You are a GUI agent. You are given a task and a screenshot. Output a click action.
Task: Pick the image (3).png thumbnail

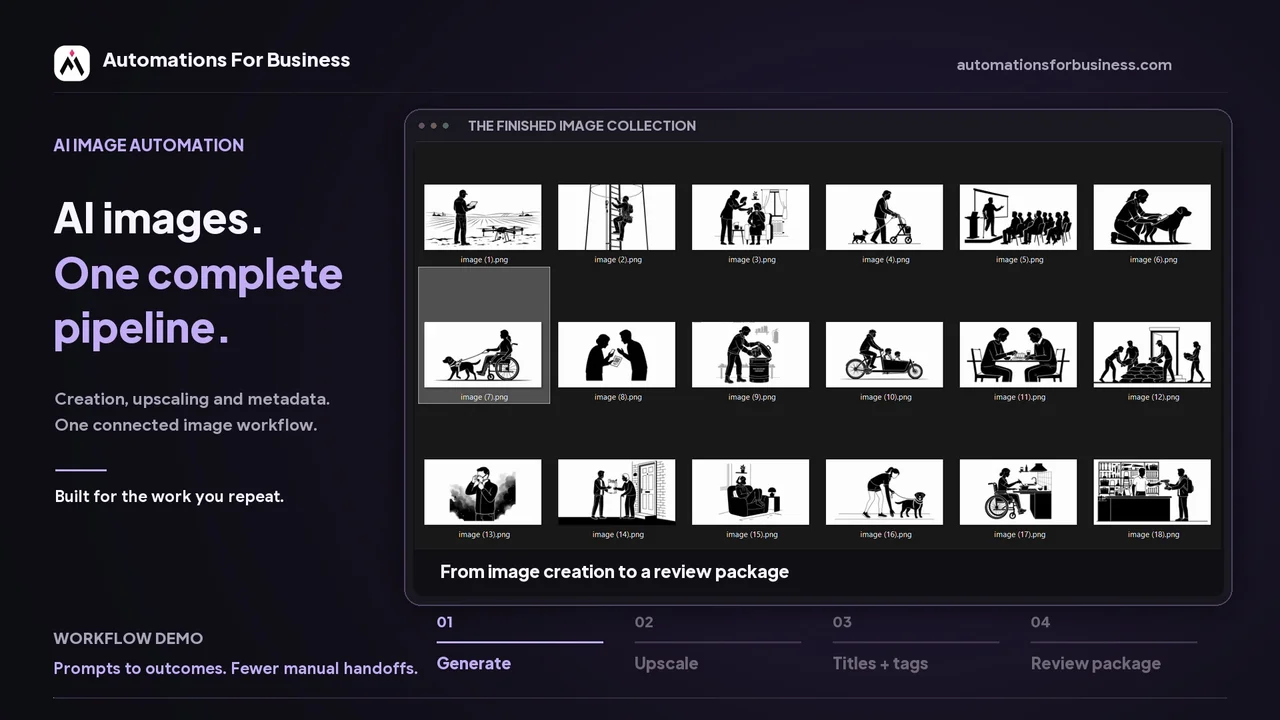[x=751, y=217]
